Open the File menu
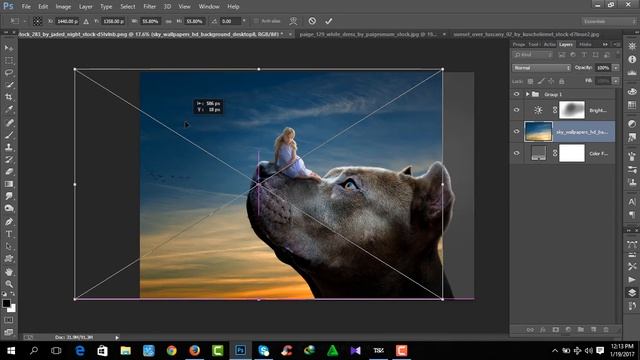This screenshot has width=640, height=360. pyautogui.click(x=26, y=7)
